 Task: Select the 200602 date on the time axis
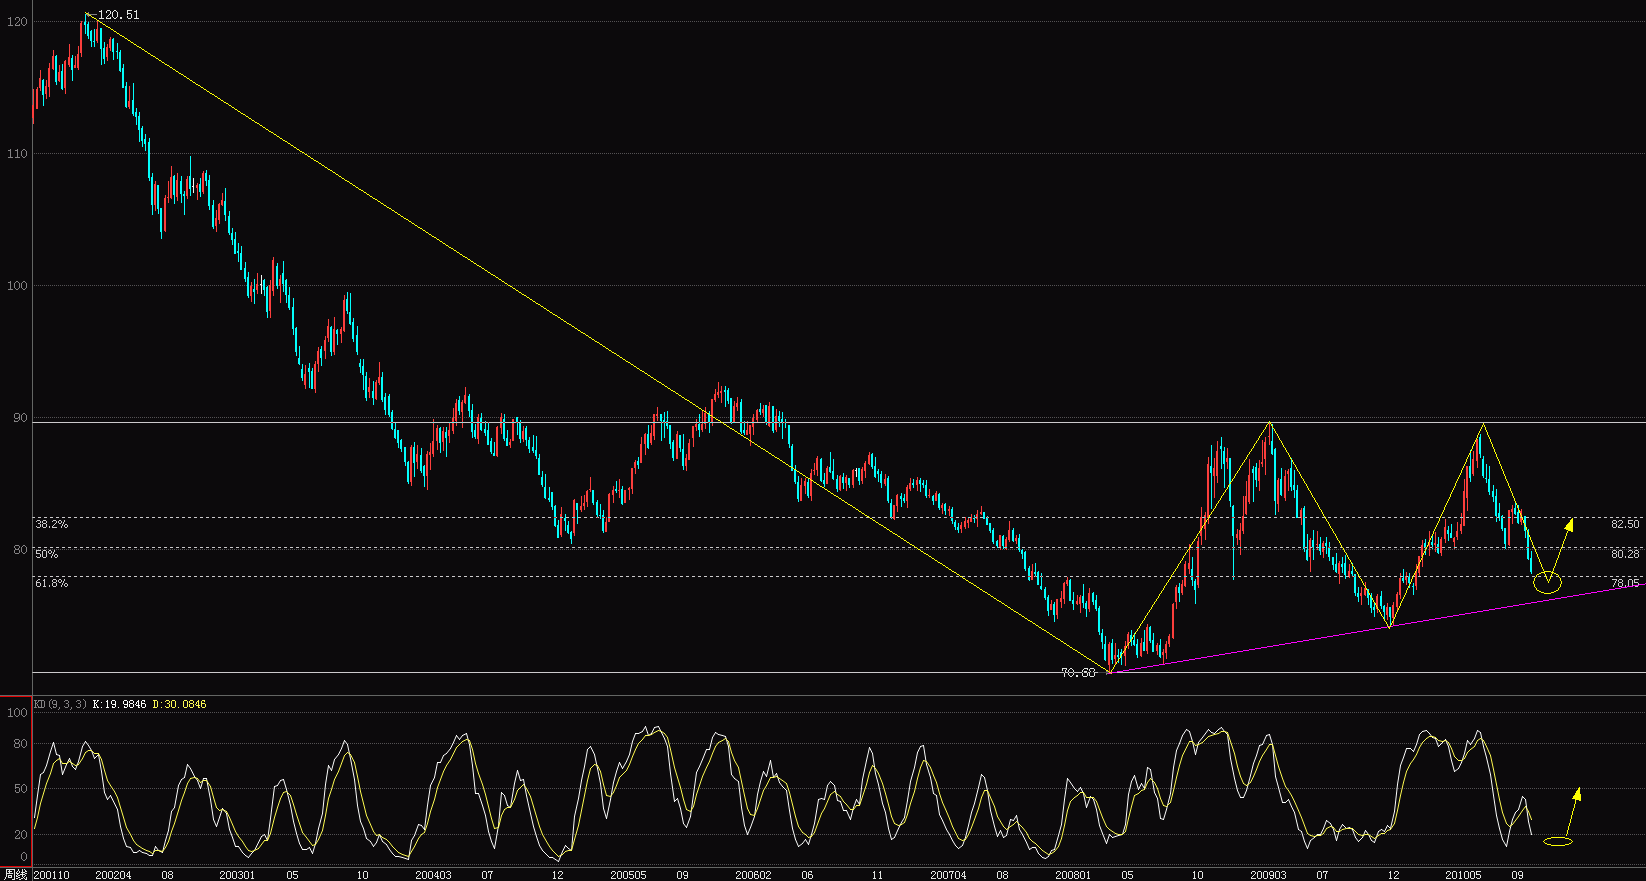[753, 875]
